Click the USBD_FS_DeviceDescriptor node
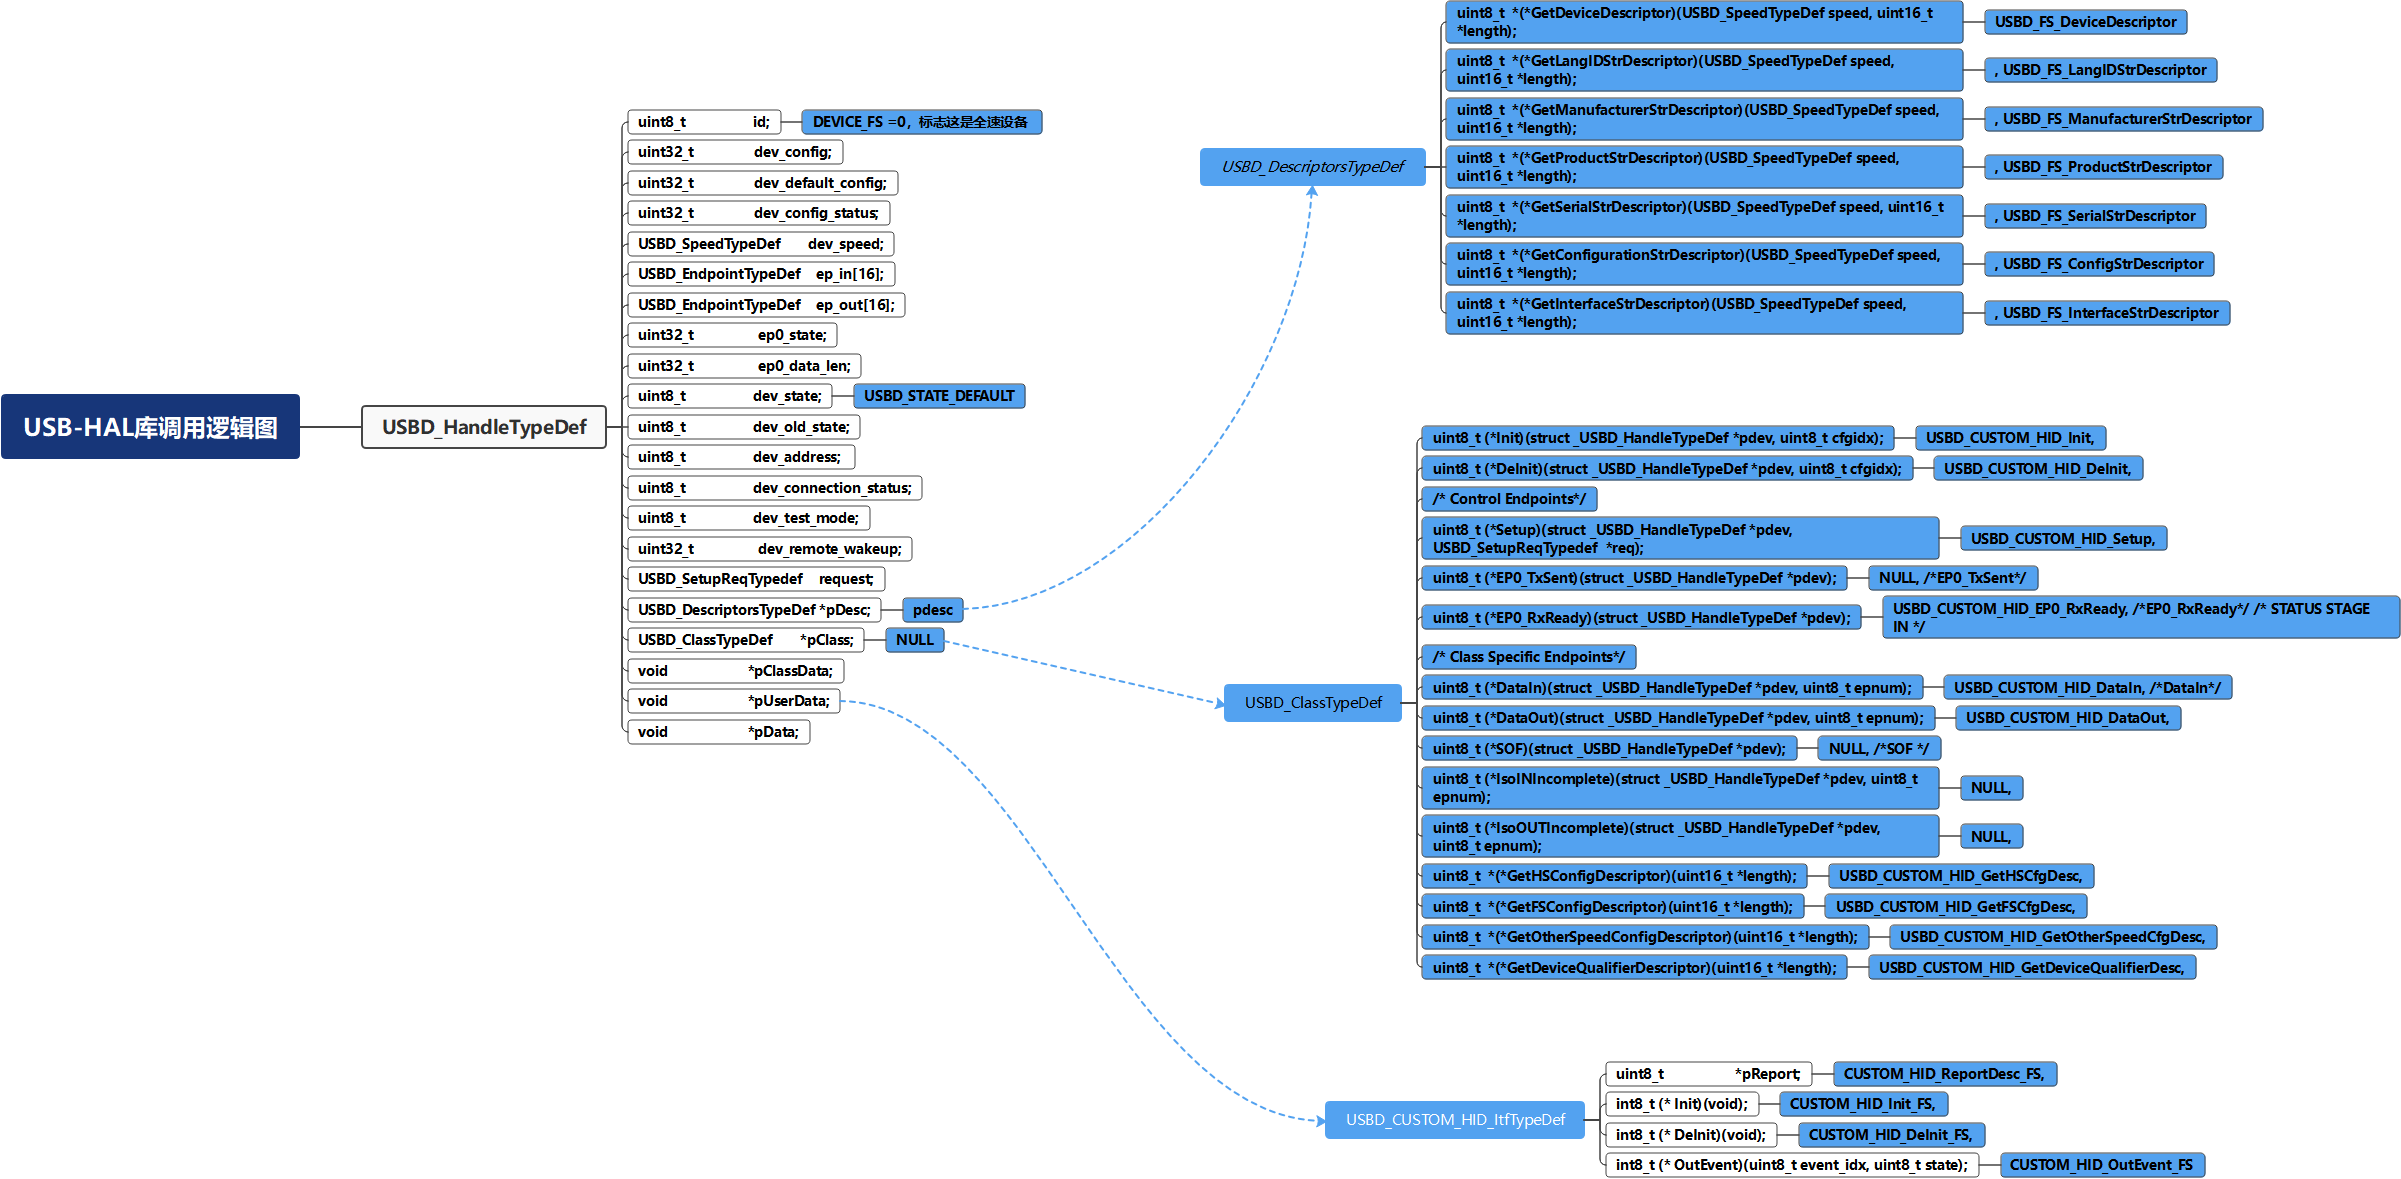 (x=2085, y=22)
